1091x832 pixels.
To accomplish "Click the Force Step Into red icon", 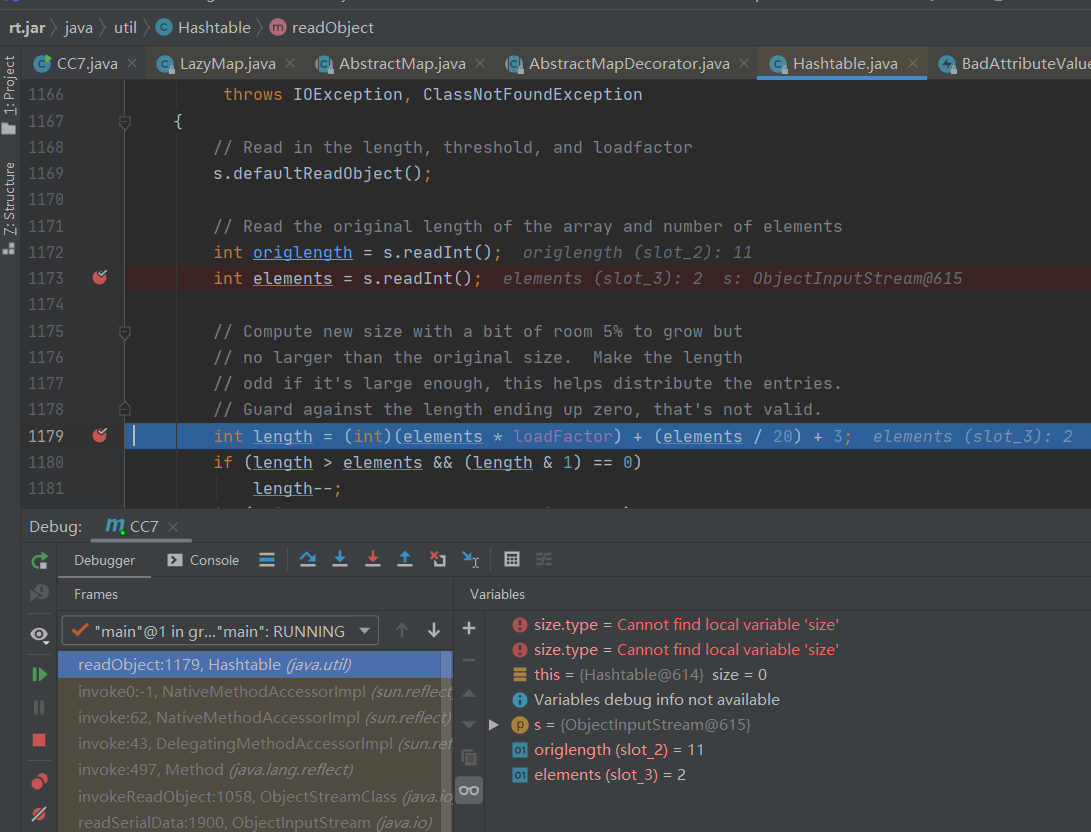I will pyautogui.click(x=373, y=559).
